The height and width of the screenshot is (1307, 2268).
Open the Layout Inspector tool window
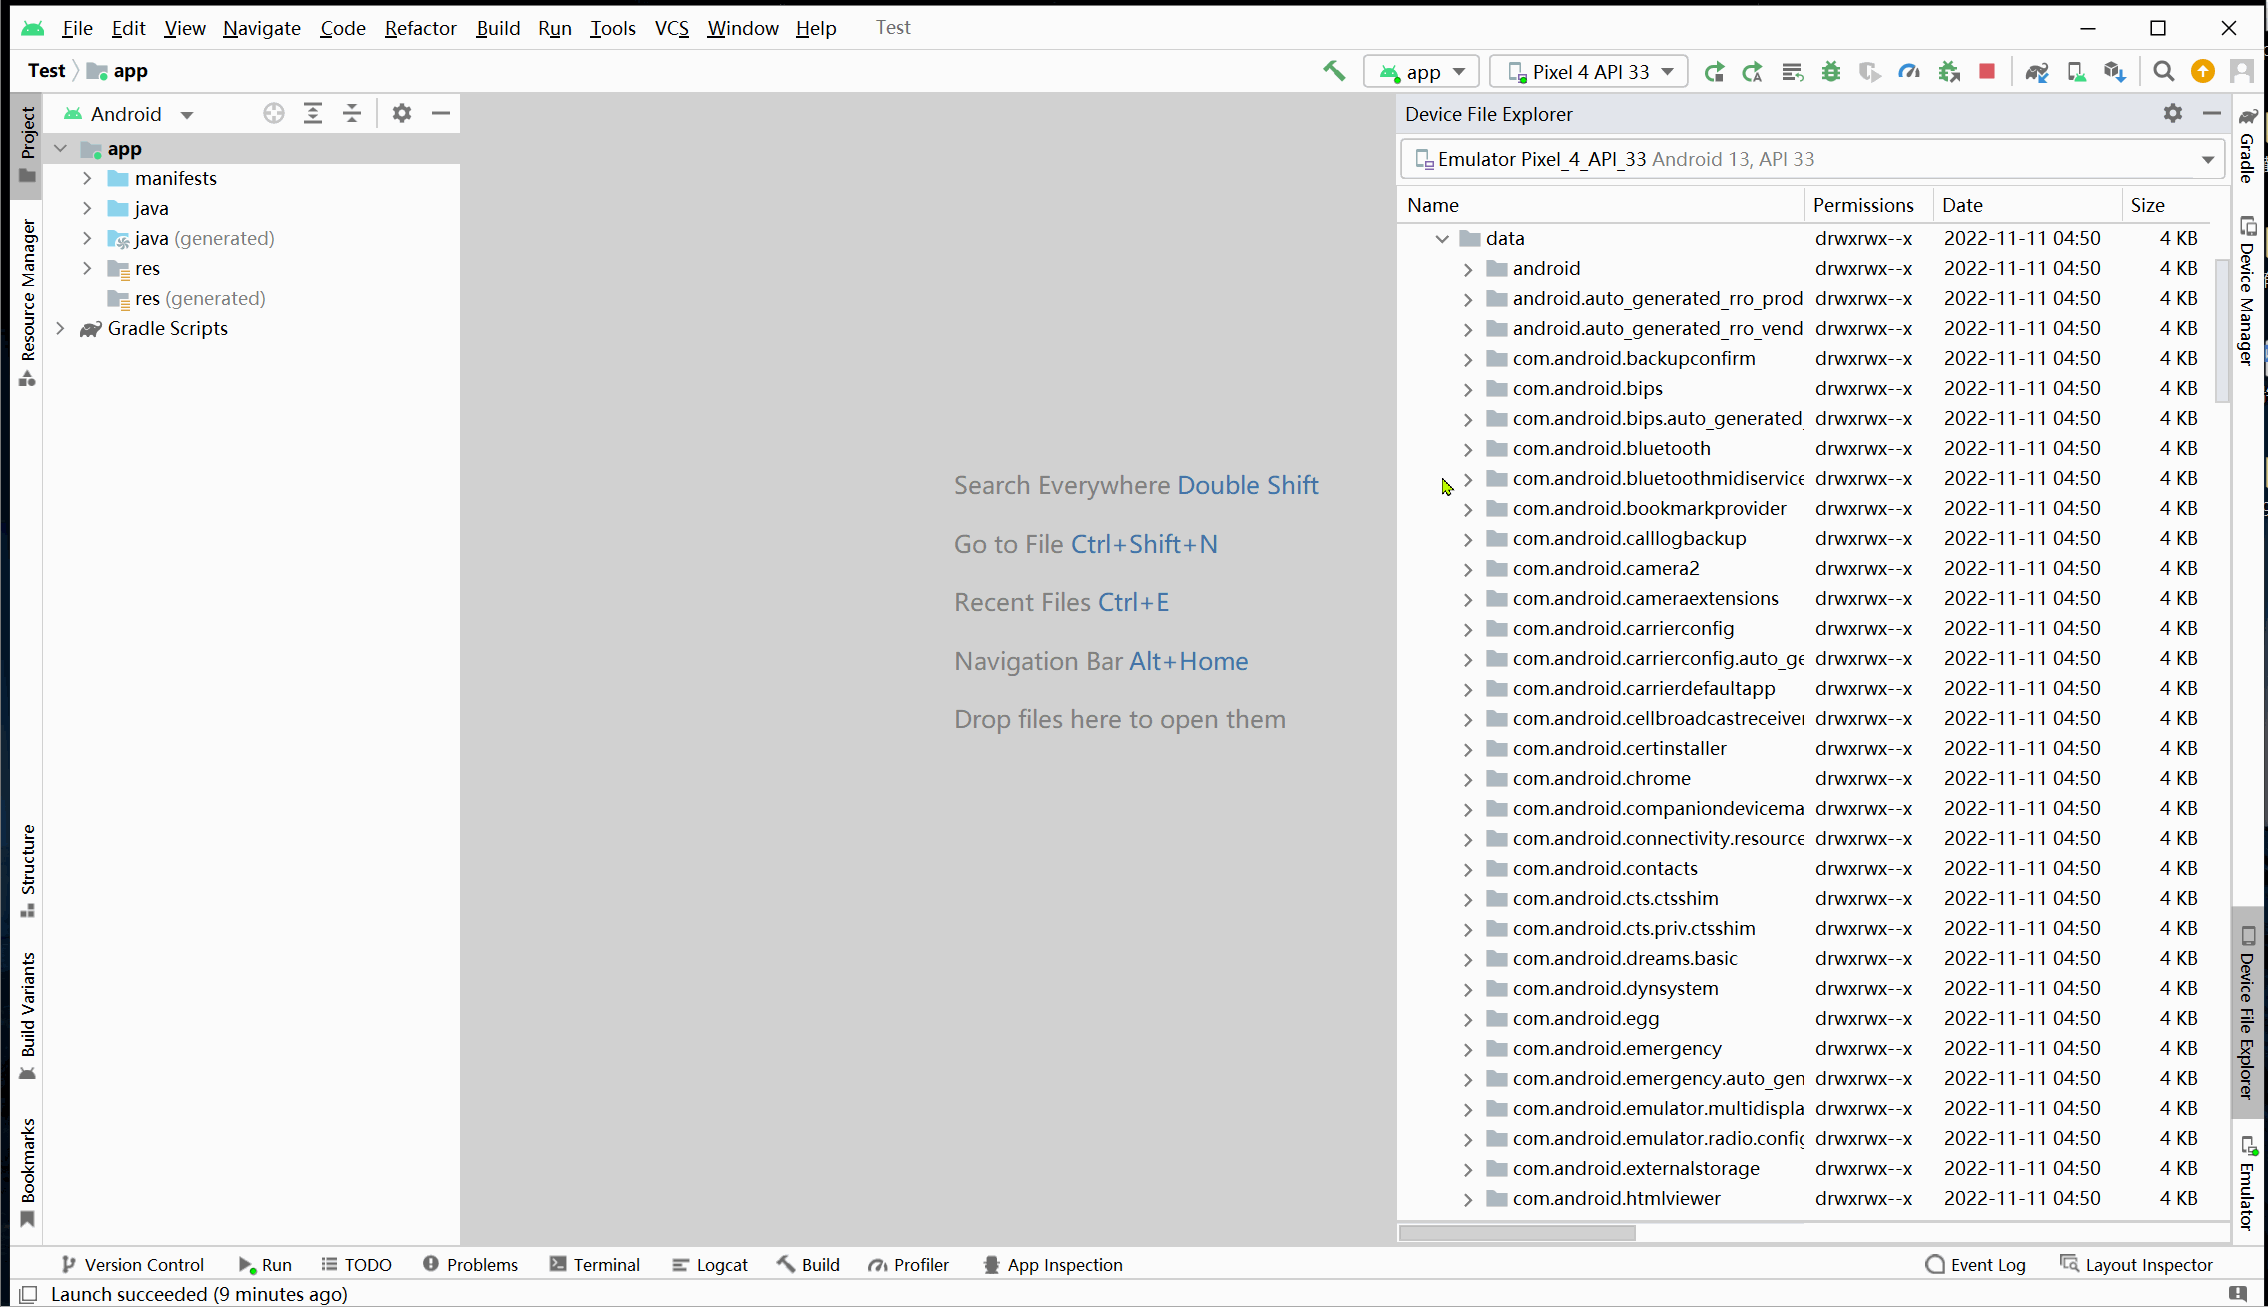(x=2136, y=1265)
